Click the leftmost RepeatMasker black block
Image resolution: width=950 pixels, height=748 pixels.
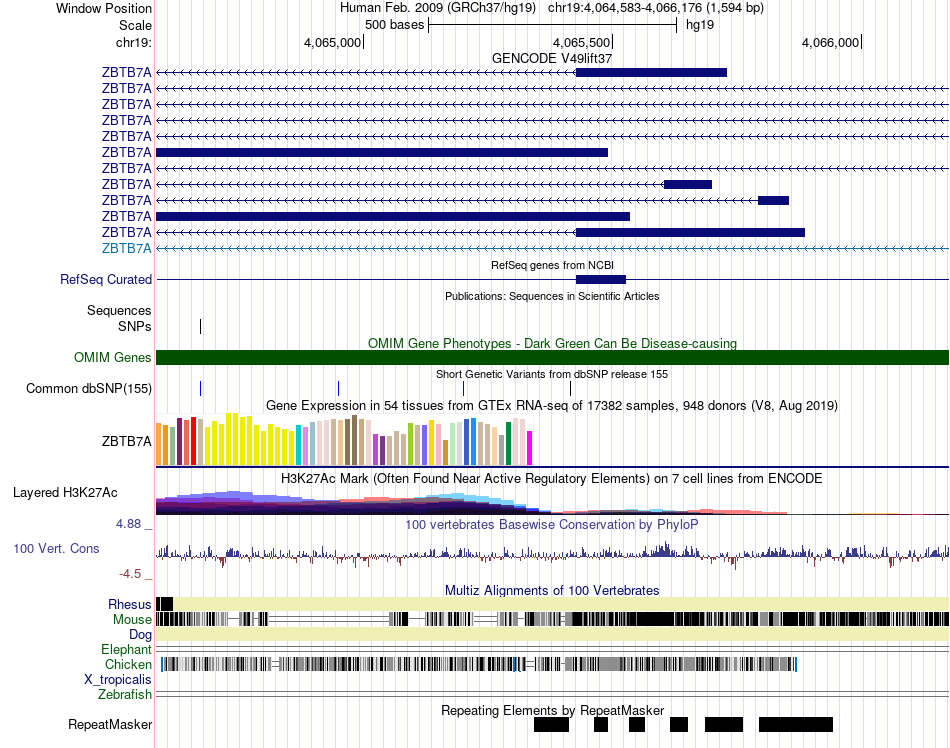(x=551, y=724)
